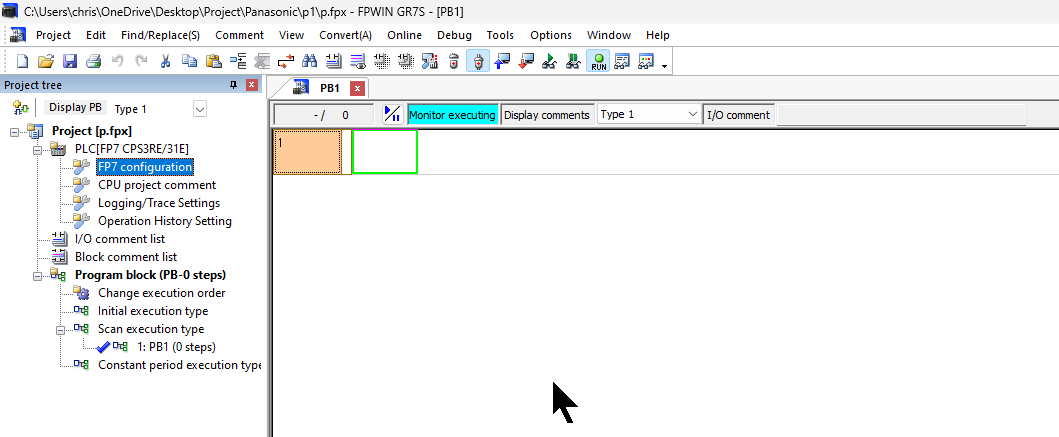
Task: Open the View menu
Action: pos(291,35)
